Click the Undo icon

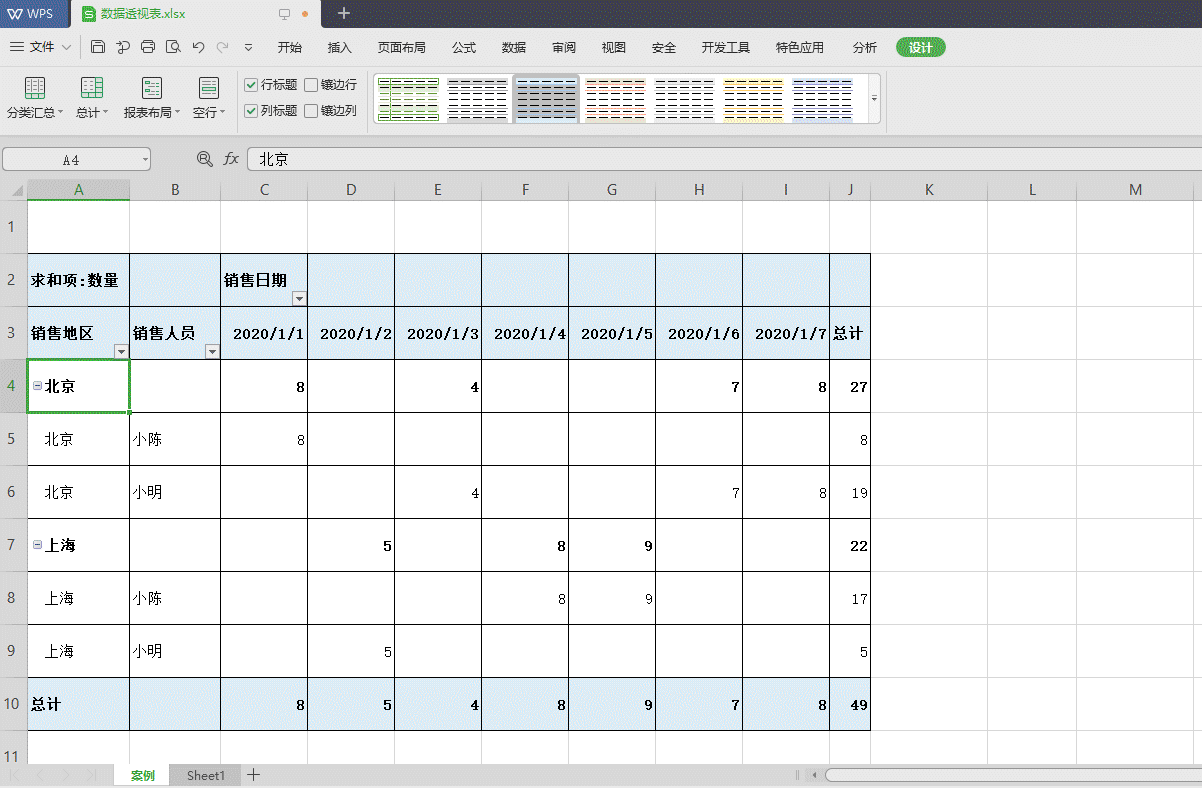click(x=197, y=46)
